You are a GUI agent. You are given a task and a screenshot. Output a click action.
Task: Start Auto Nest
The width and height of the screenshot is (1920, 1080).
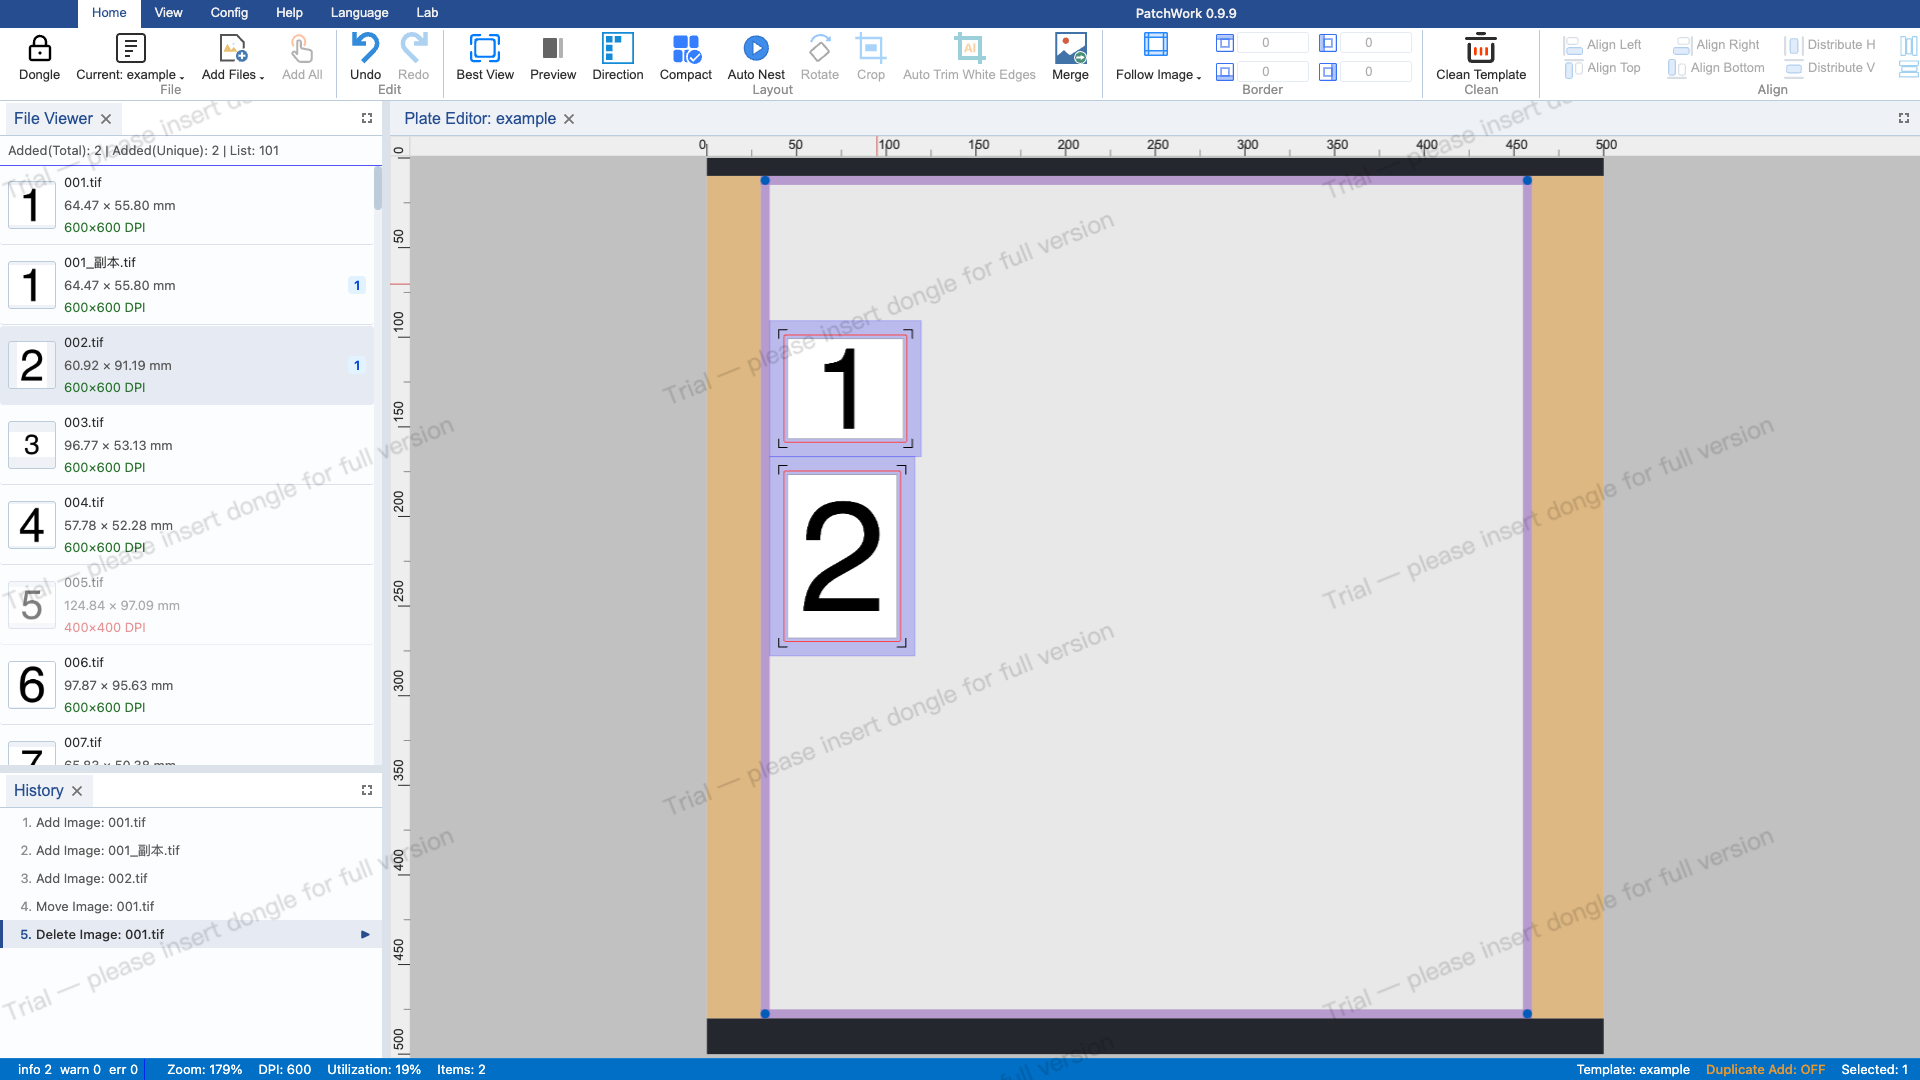(756, 58)
